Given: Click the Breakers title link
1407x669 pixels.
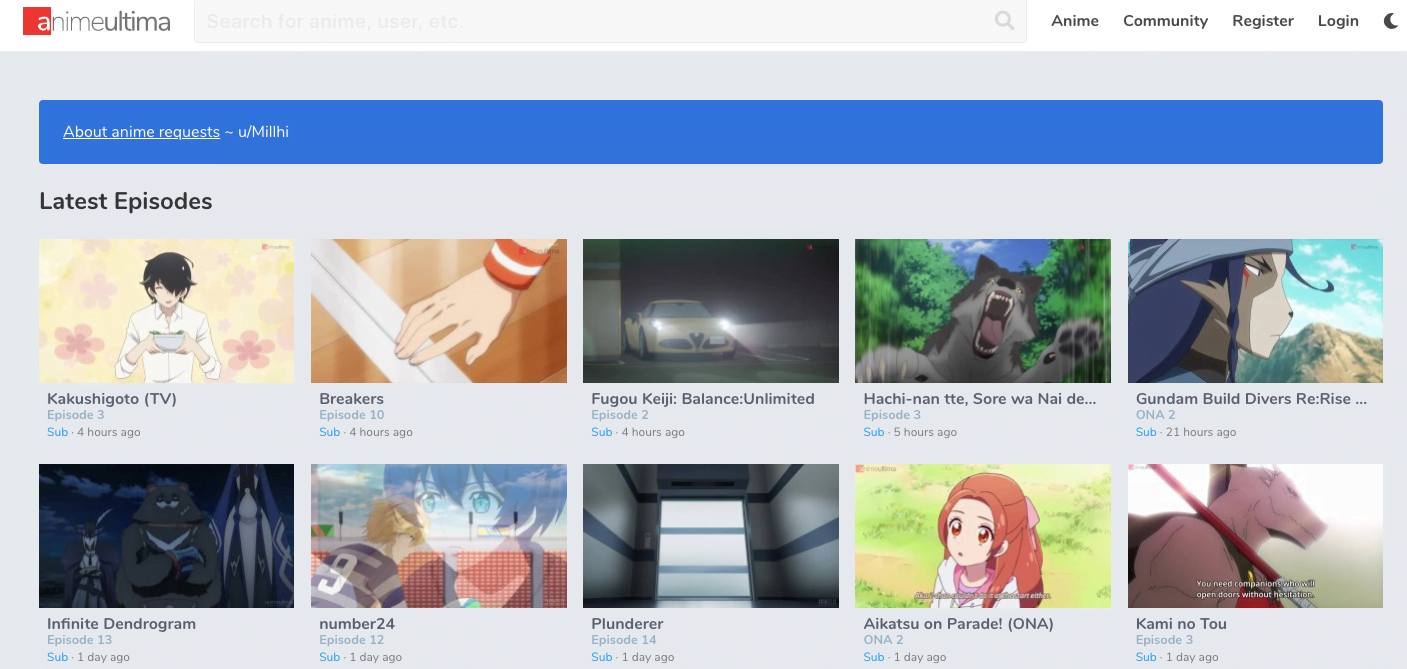Looking at the screenshot, I should 351,399.
